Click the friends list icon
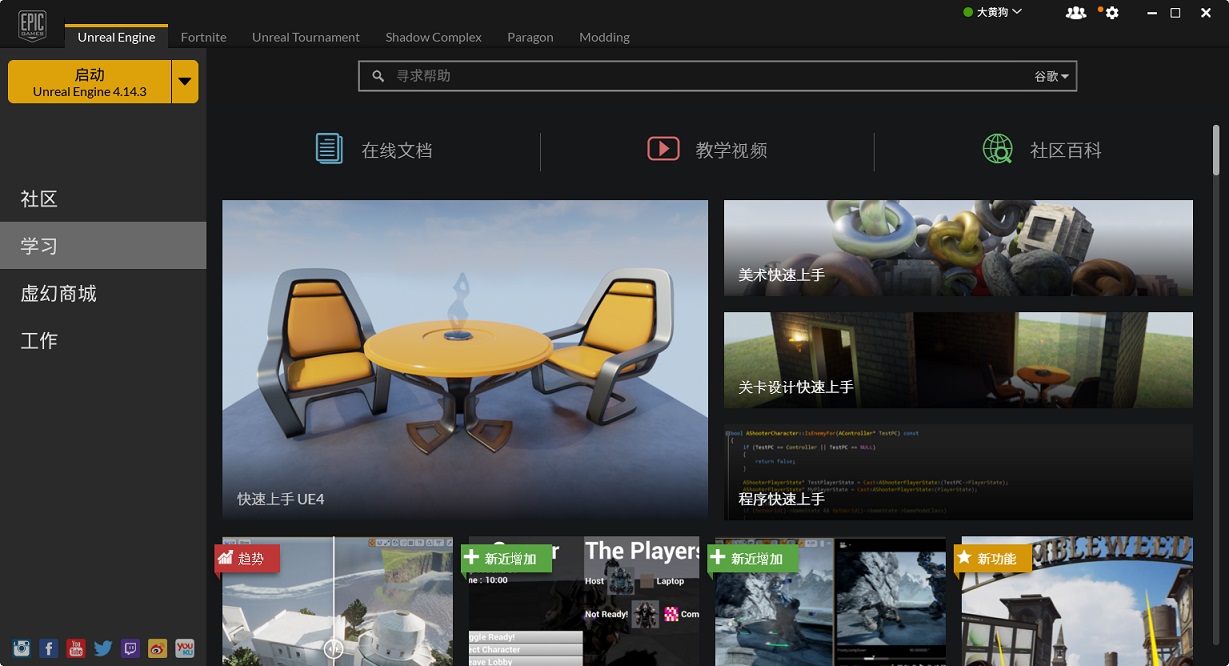 click(x=1076, y=13)
